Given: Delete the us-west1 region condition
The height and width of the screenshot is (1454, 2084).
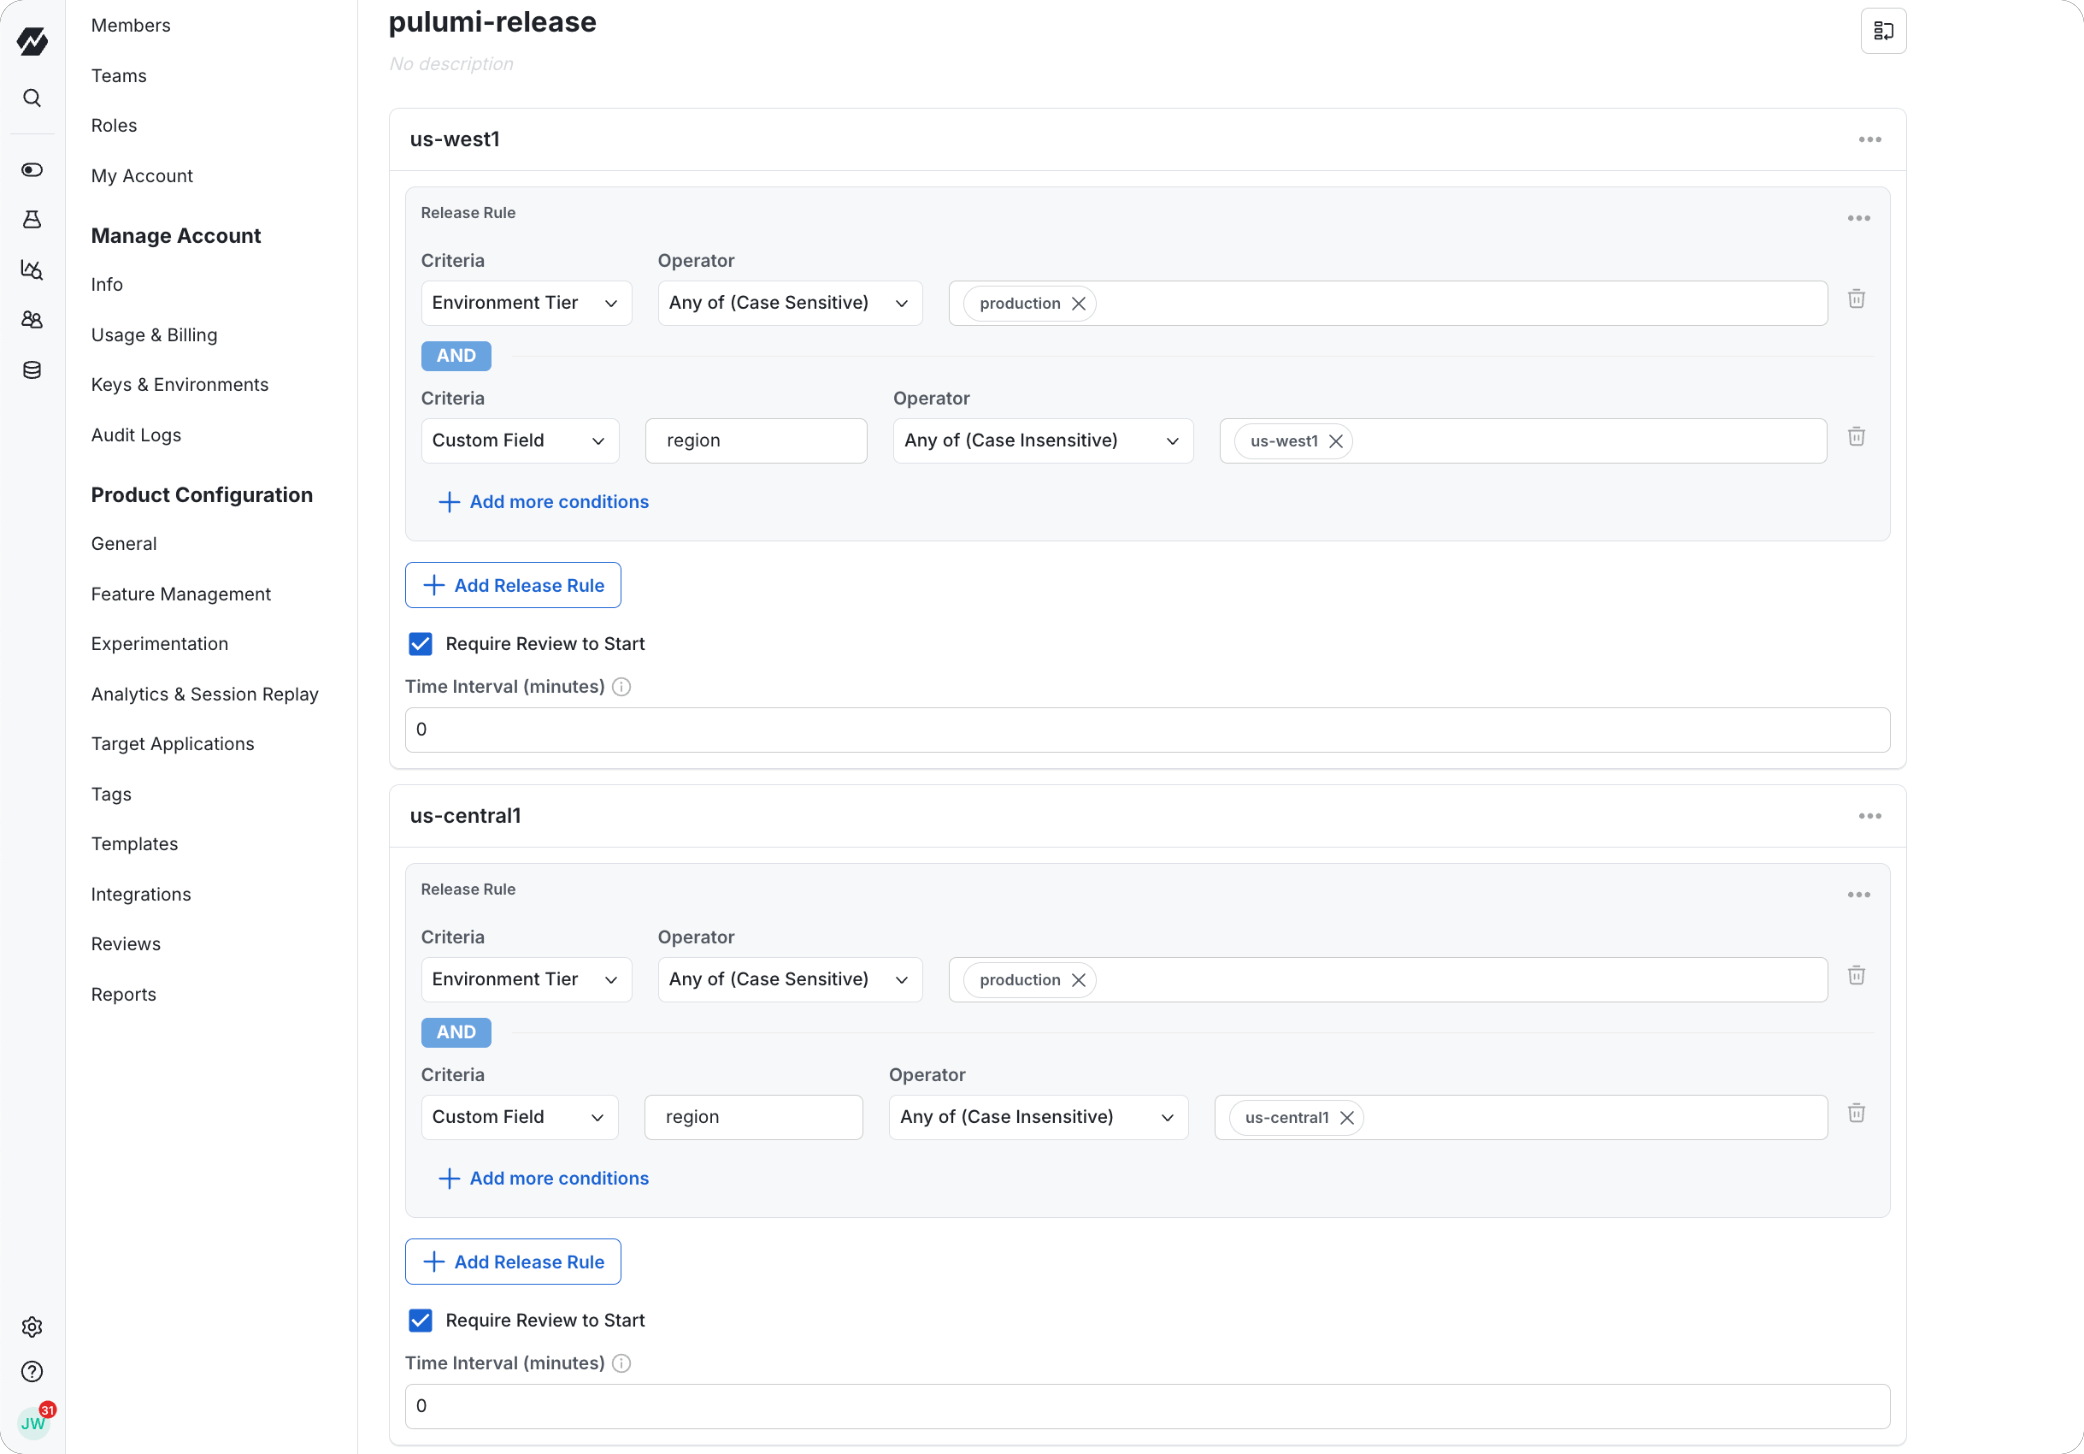Looking at the screenshot, I should [x=1856, y=437].
